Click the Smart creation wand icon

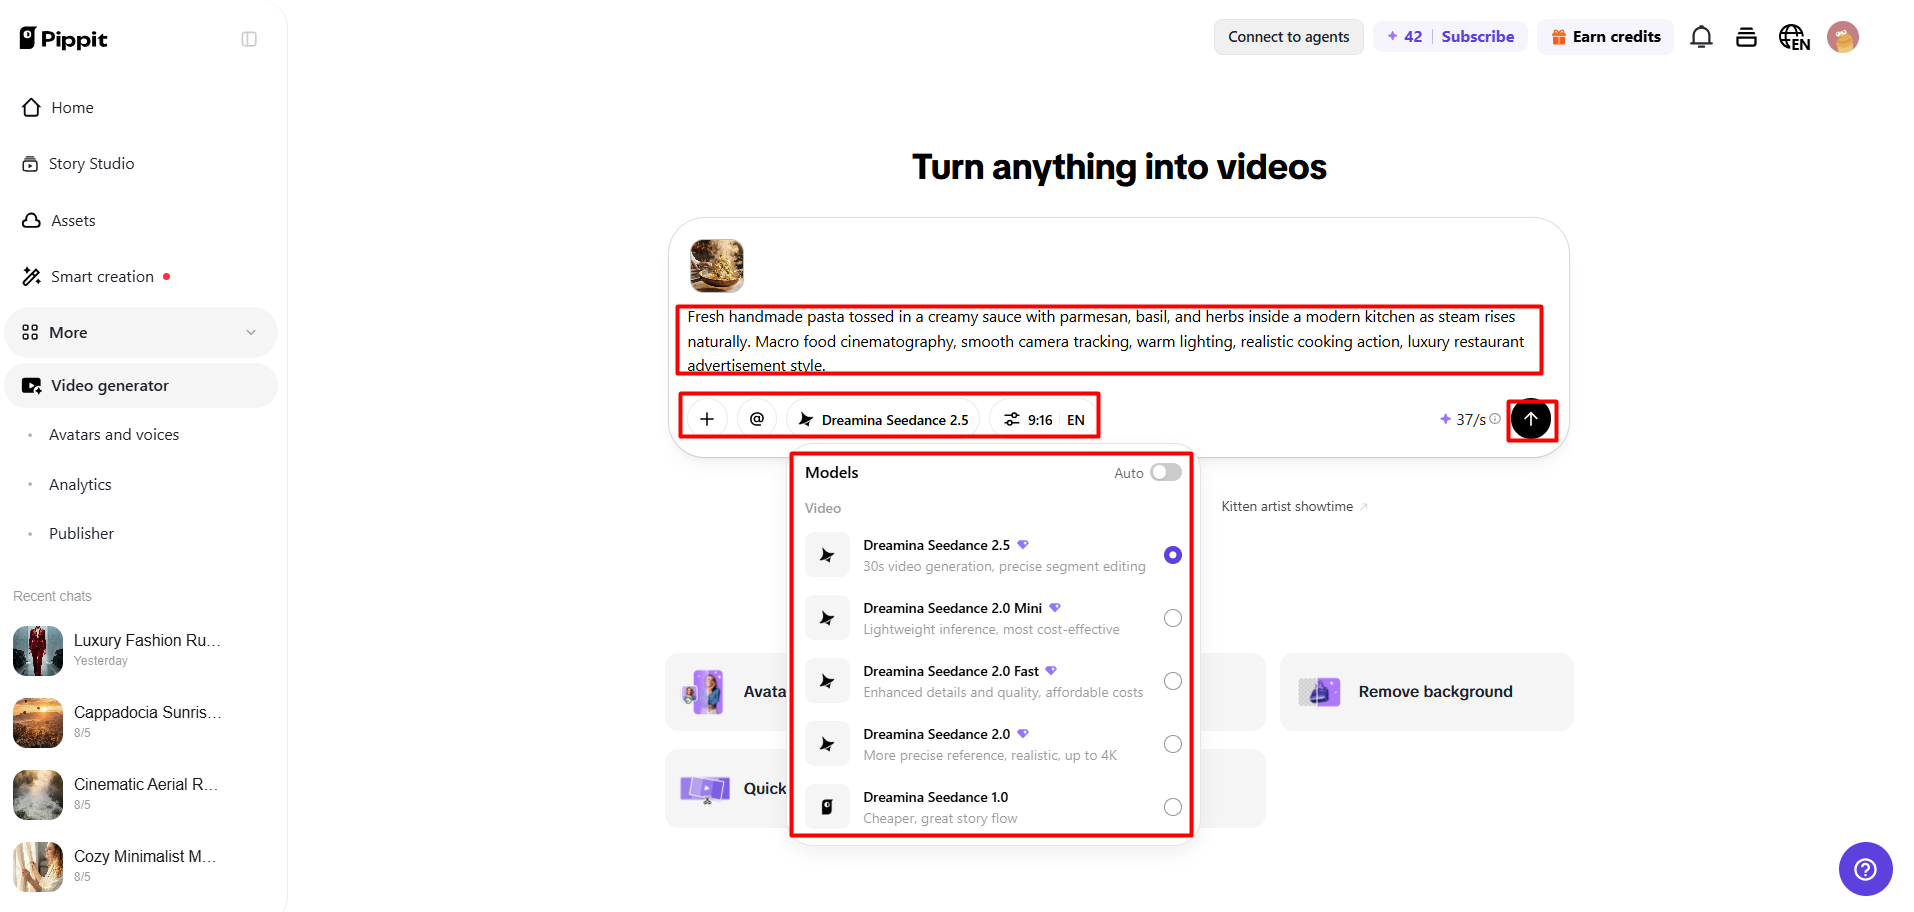pyautogui.click(x=32, y=276)
